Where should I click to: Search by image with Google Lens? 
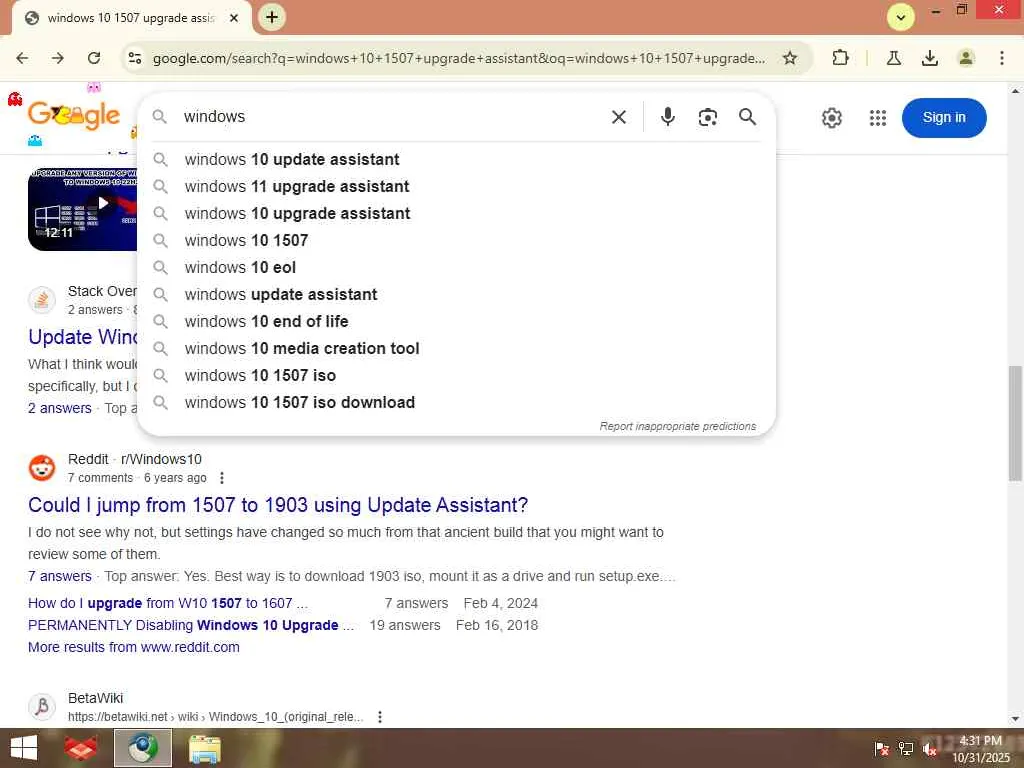point(707,117)
